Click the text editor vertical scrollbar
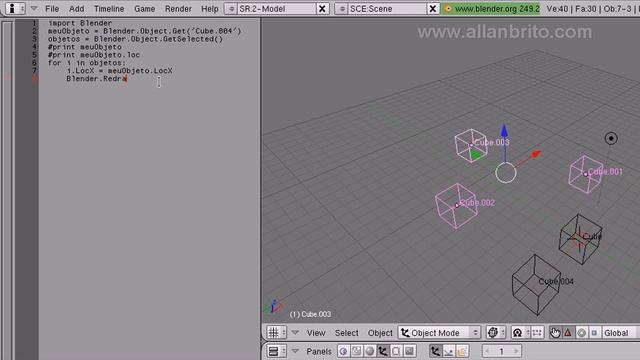 (x=7, y=191)
